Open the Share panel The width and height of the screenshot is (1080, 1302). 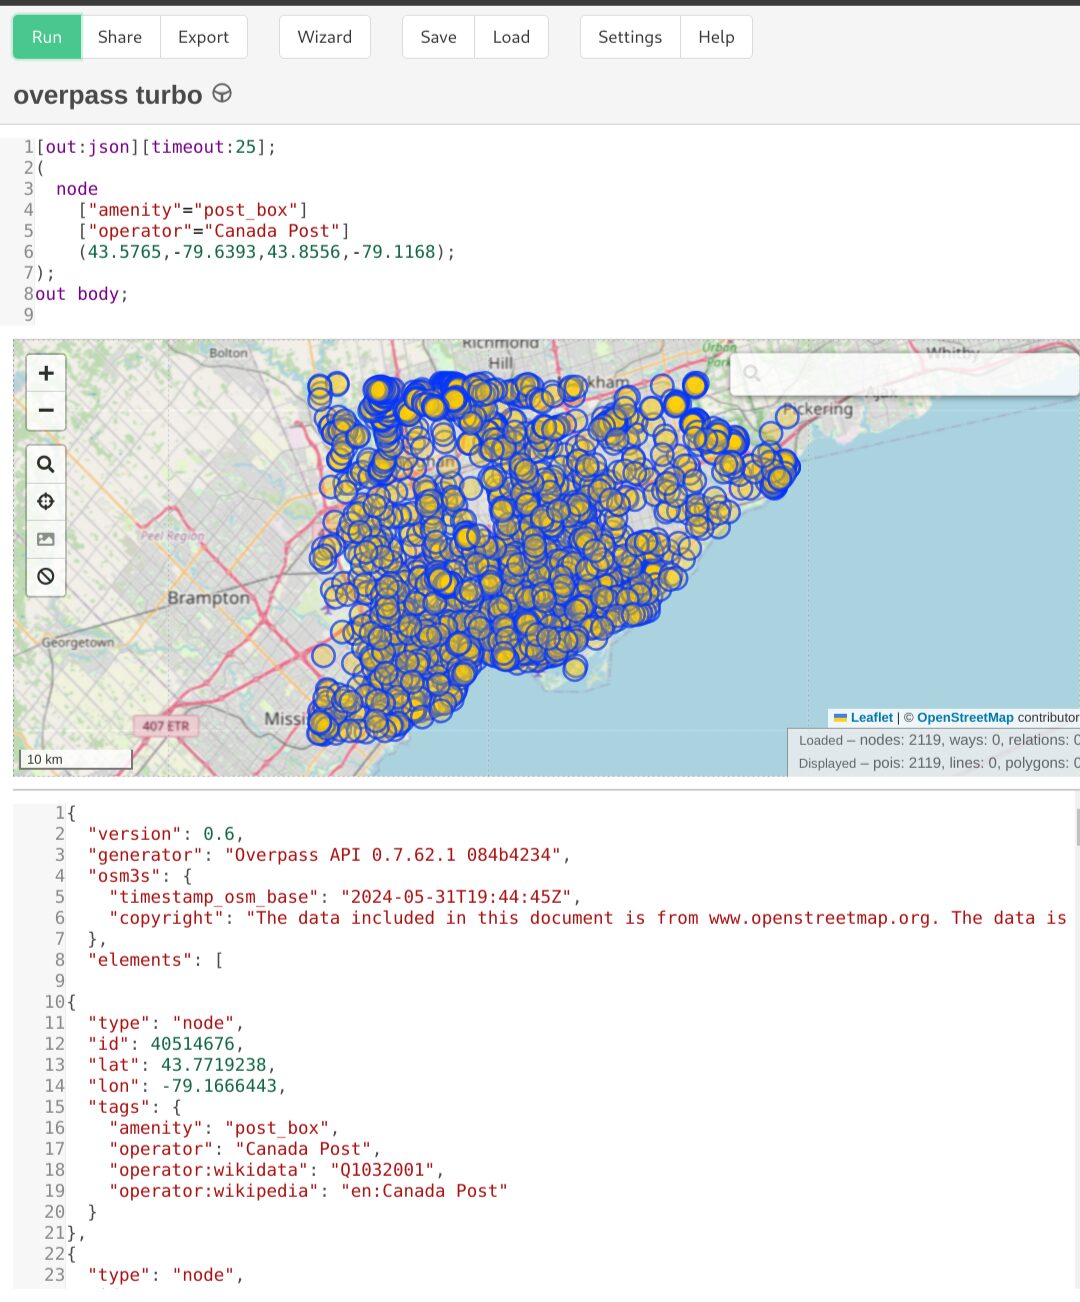click(120, 36)
